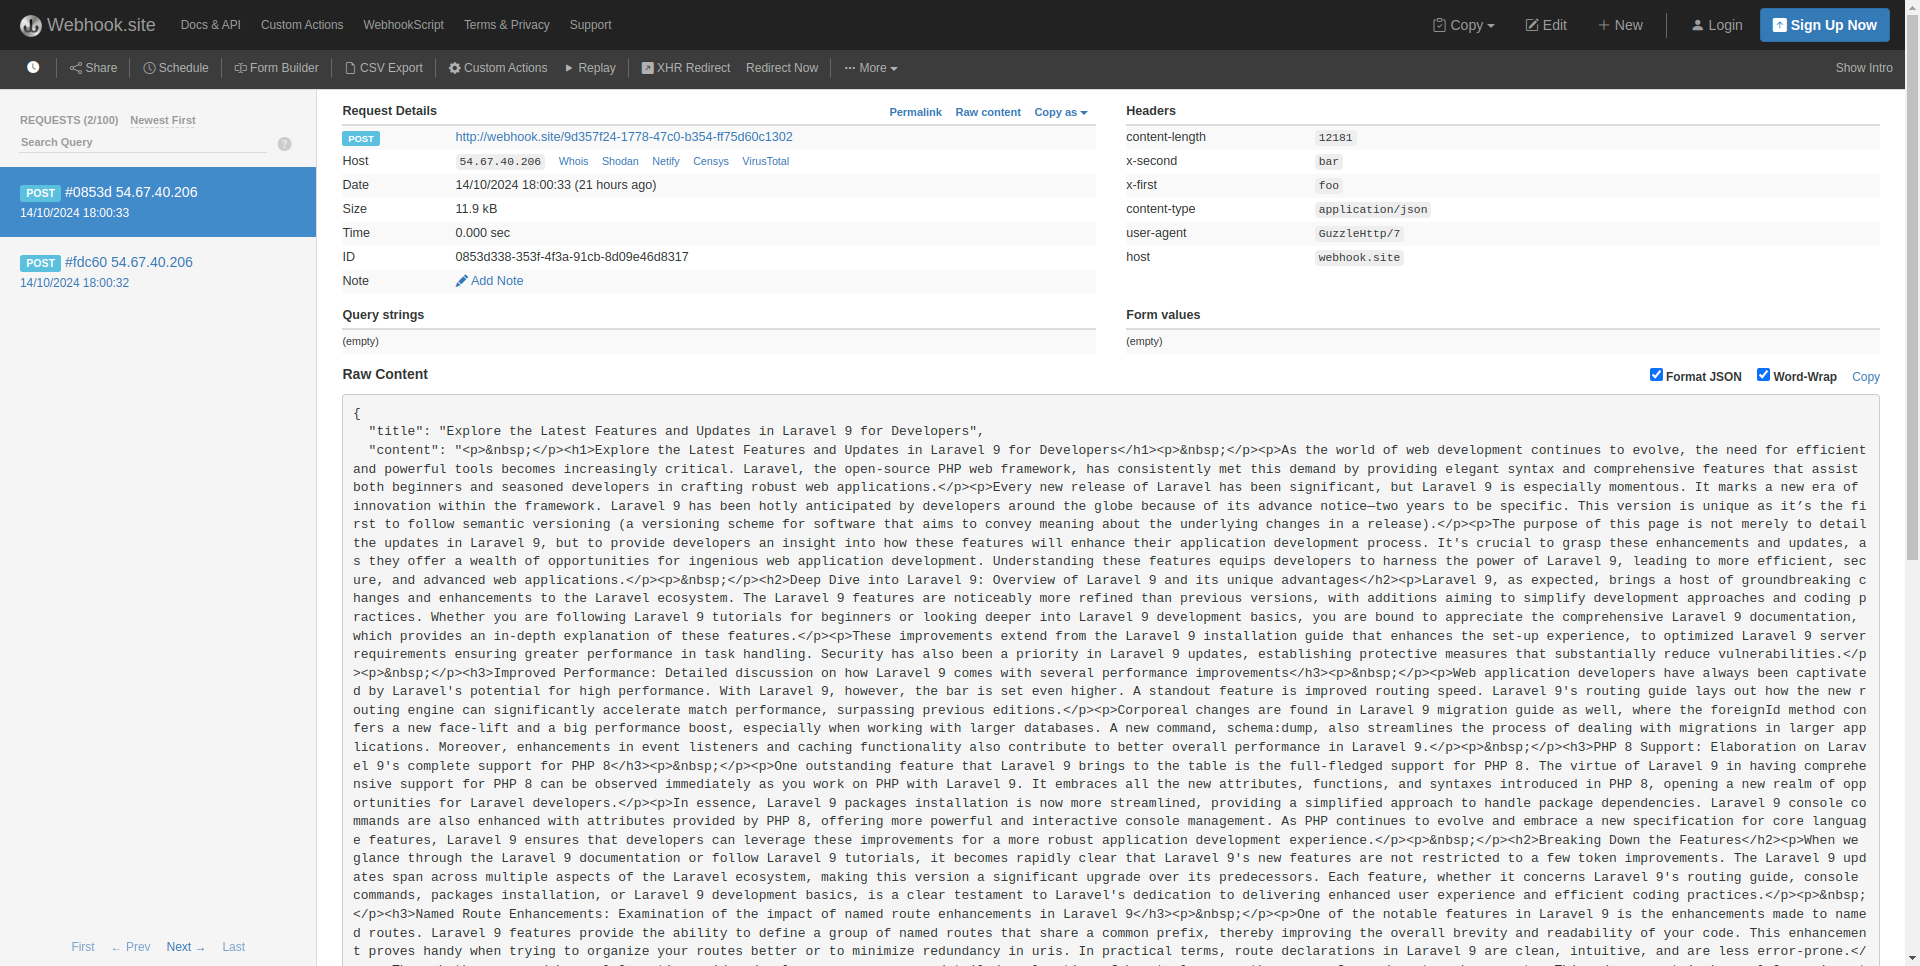The width and height of the screenshot is (1920, 966).
Task: Look up host IP with Whois
Action: coord(573,161)
